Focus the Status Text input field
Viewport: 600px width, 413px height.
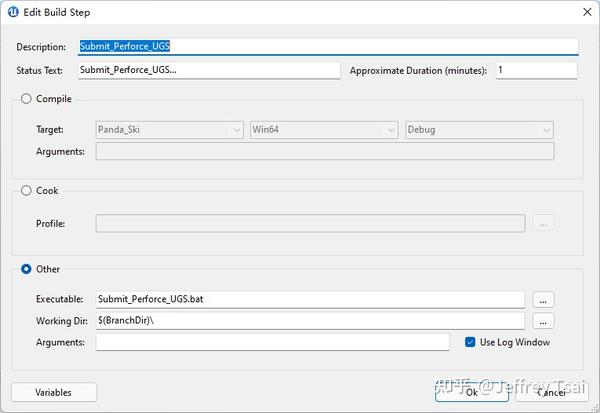(x=209, y=70)
